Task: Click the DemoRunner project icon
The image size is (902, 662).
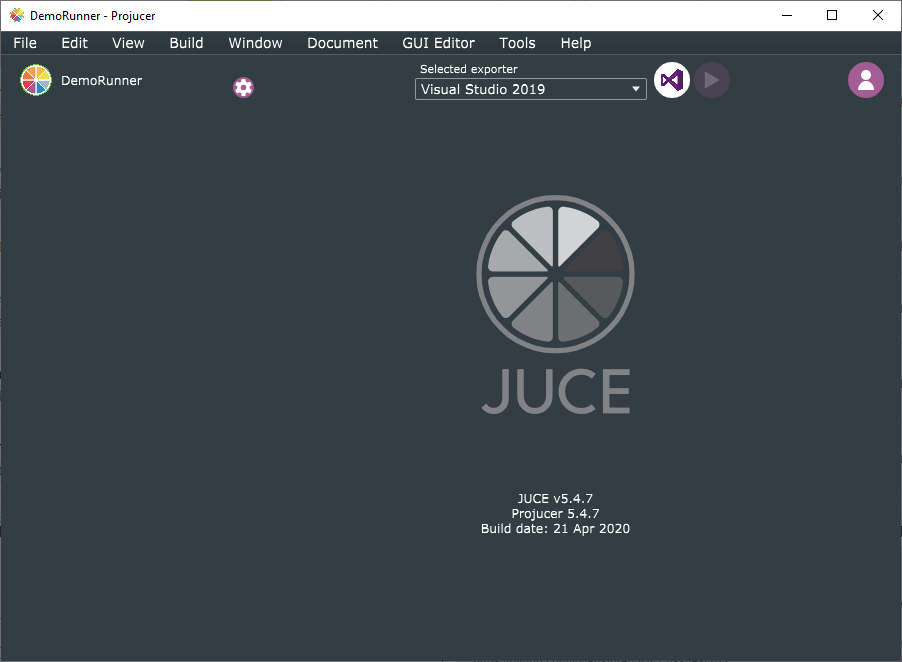Action: point(36,80)
